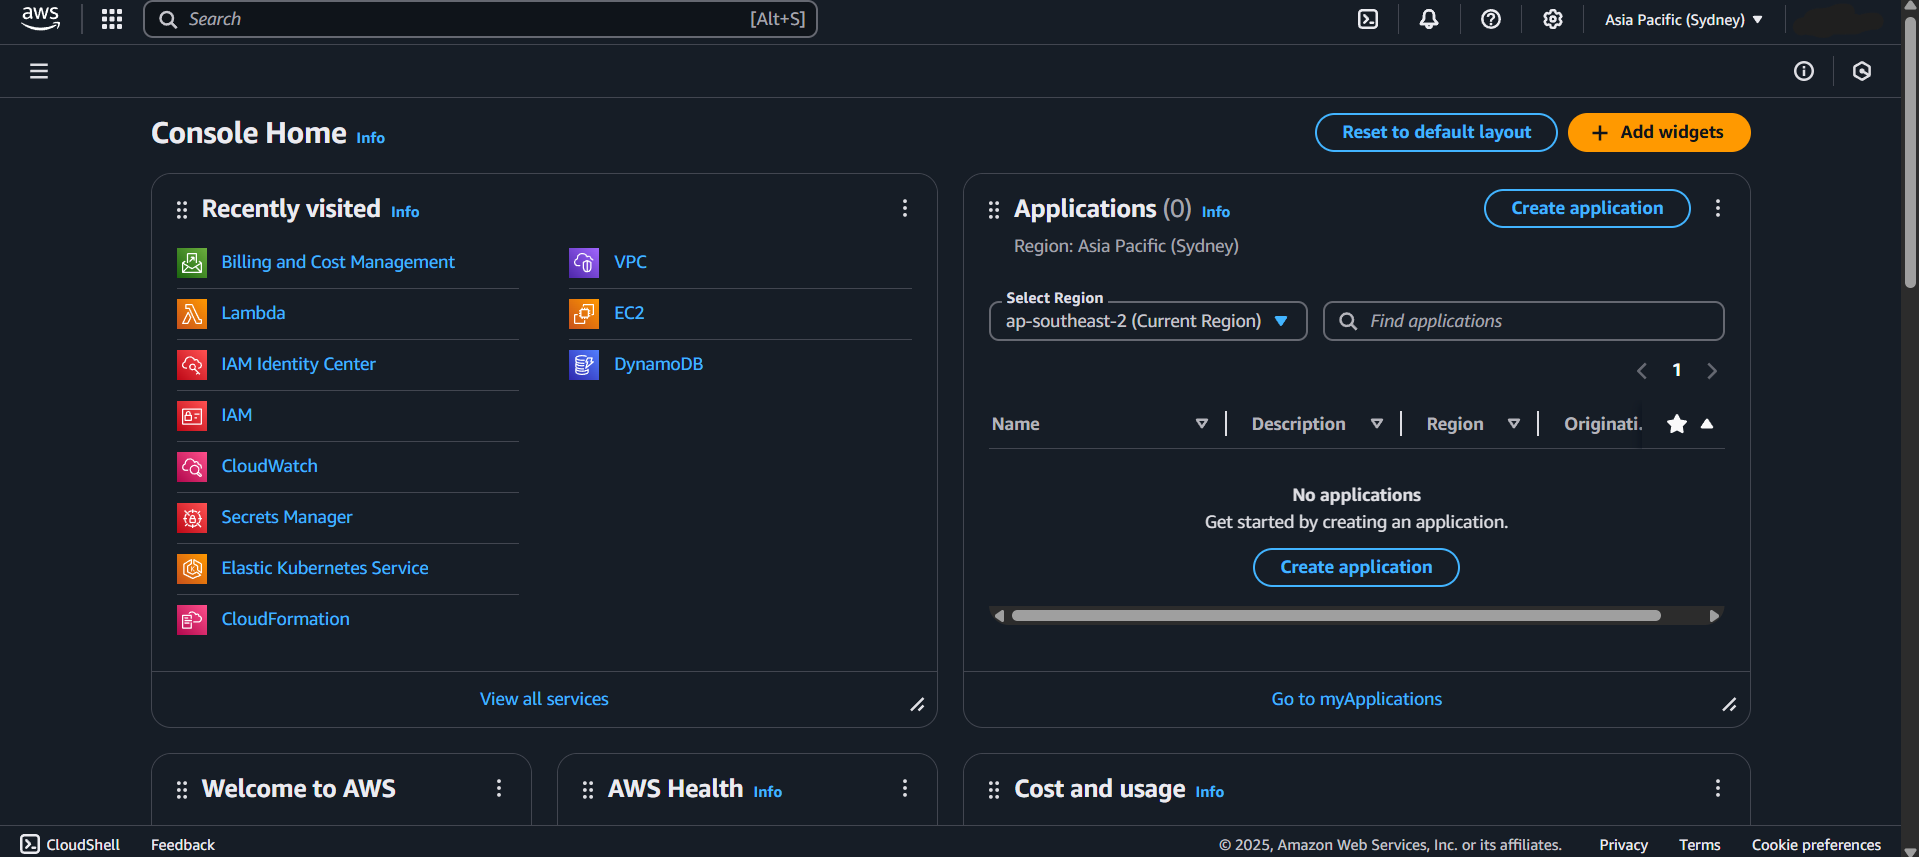Viewport: 1919px width, 857px height.
Task: Focus the Find applications search field
Action: pos(1524,321)
